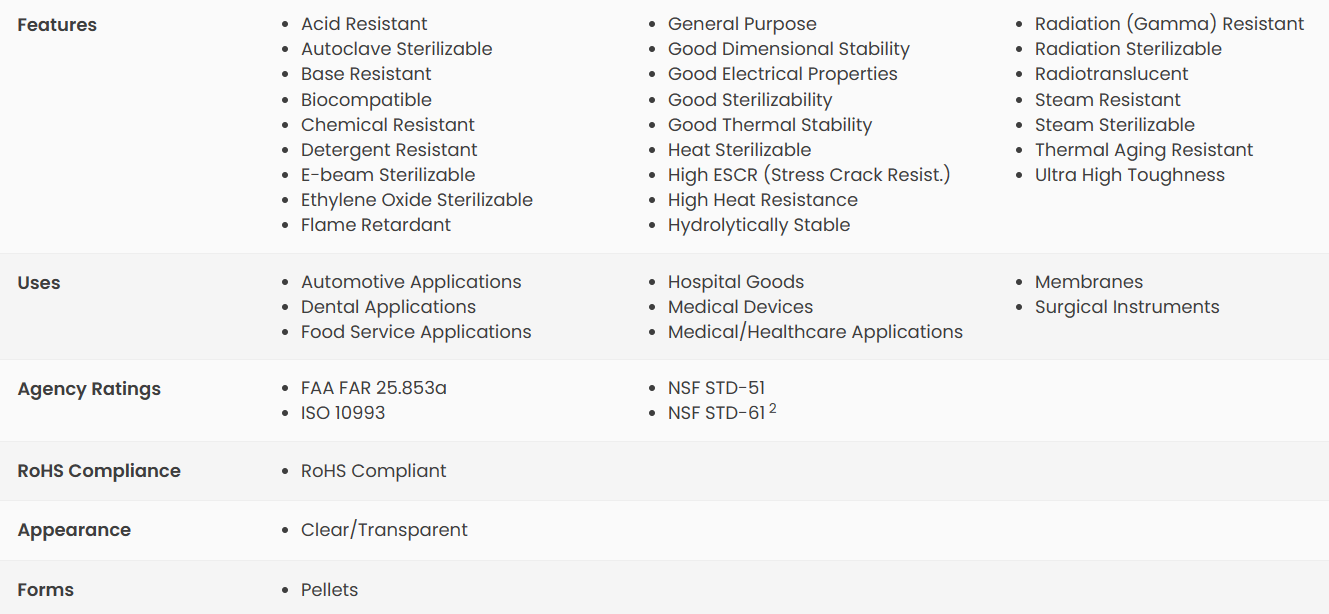Screen dimensions: 1329x614
Task: Click the Membranes use item
Action: [1089, 282]
